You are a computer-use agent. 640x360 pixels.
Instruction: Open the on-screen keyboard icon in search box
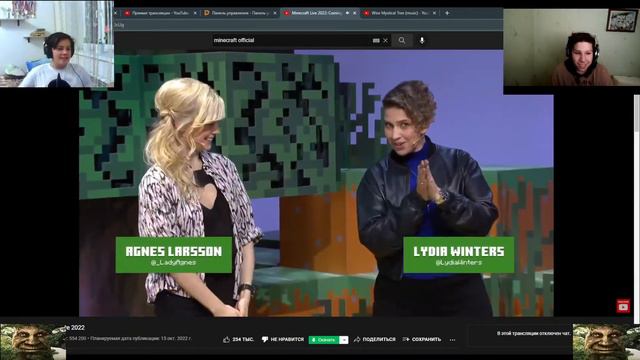pos(376,40)
